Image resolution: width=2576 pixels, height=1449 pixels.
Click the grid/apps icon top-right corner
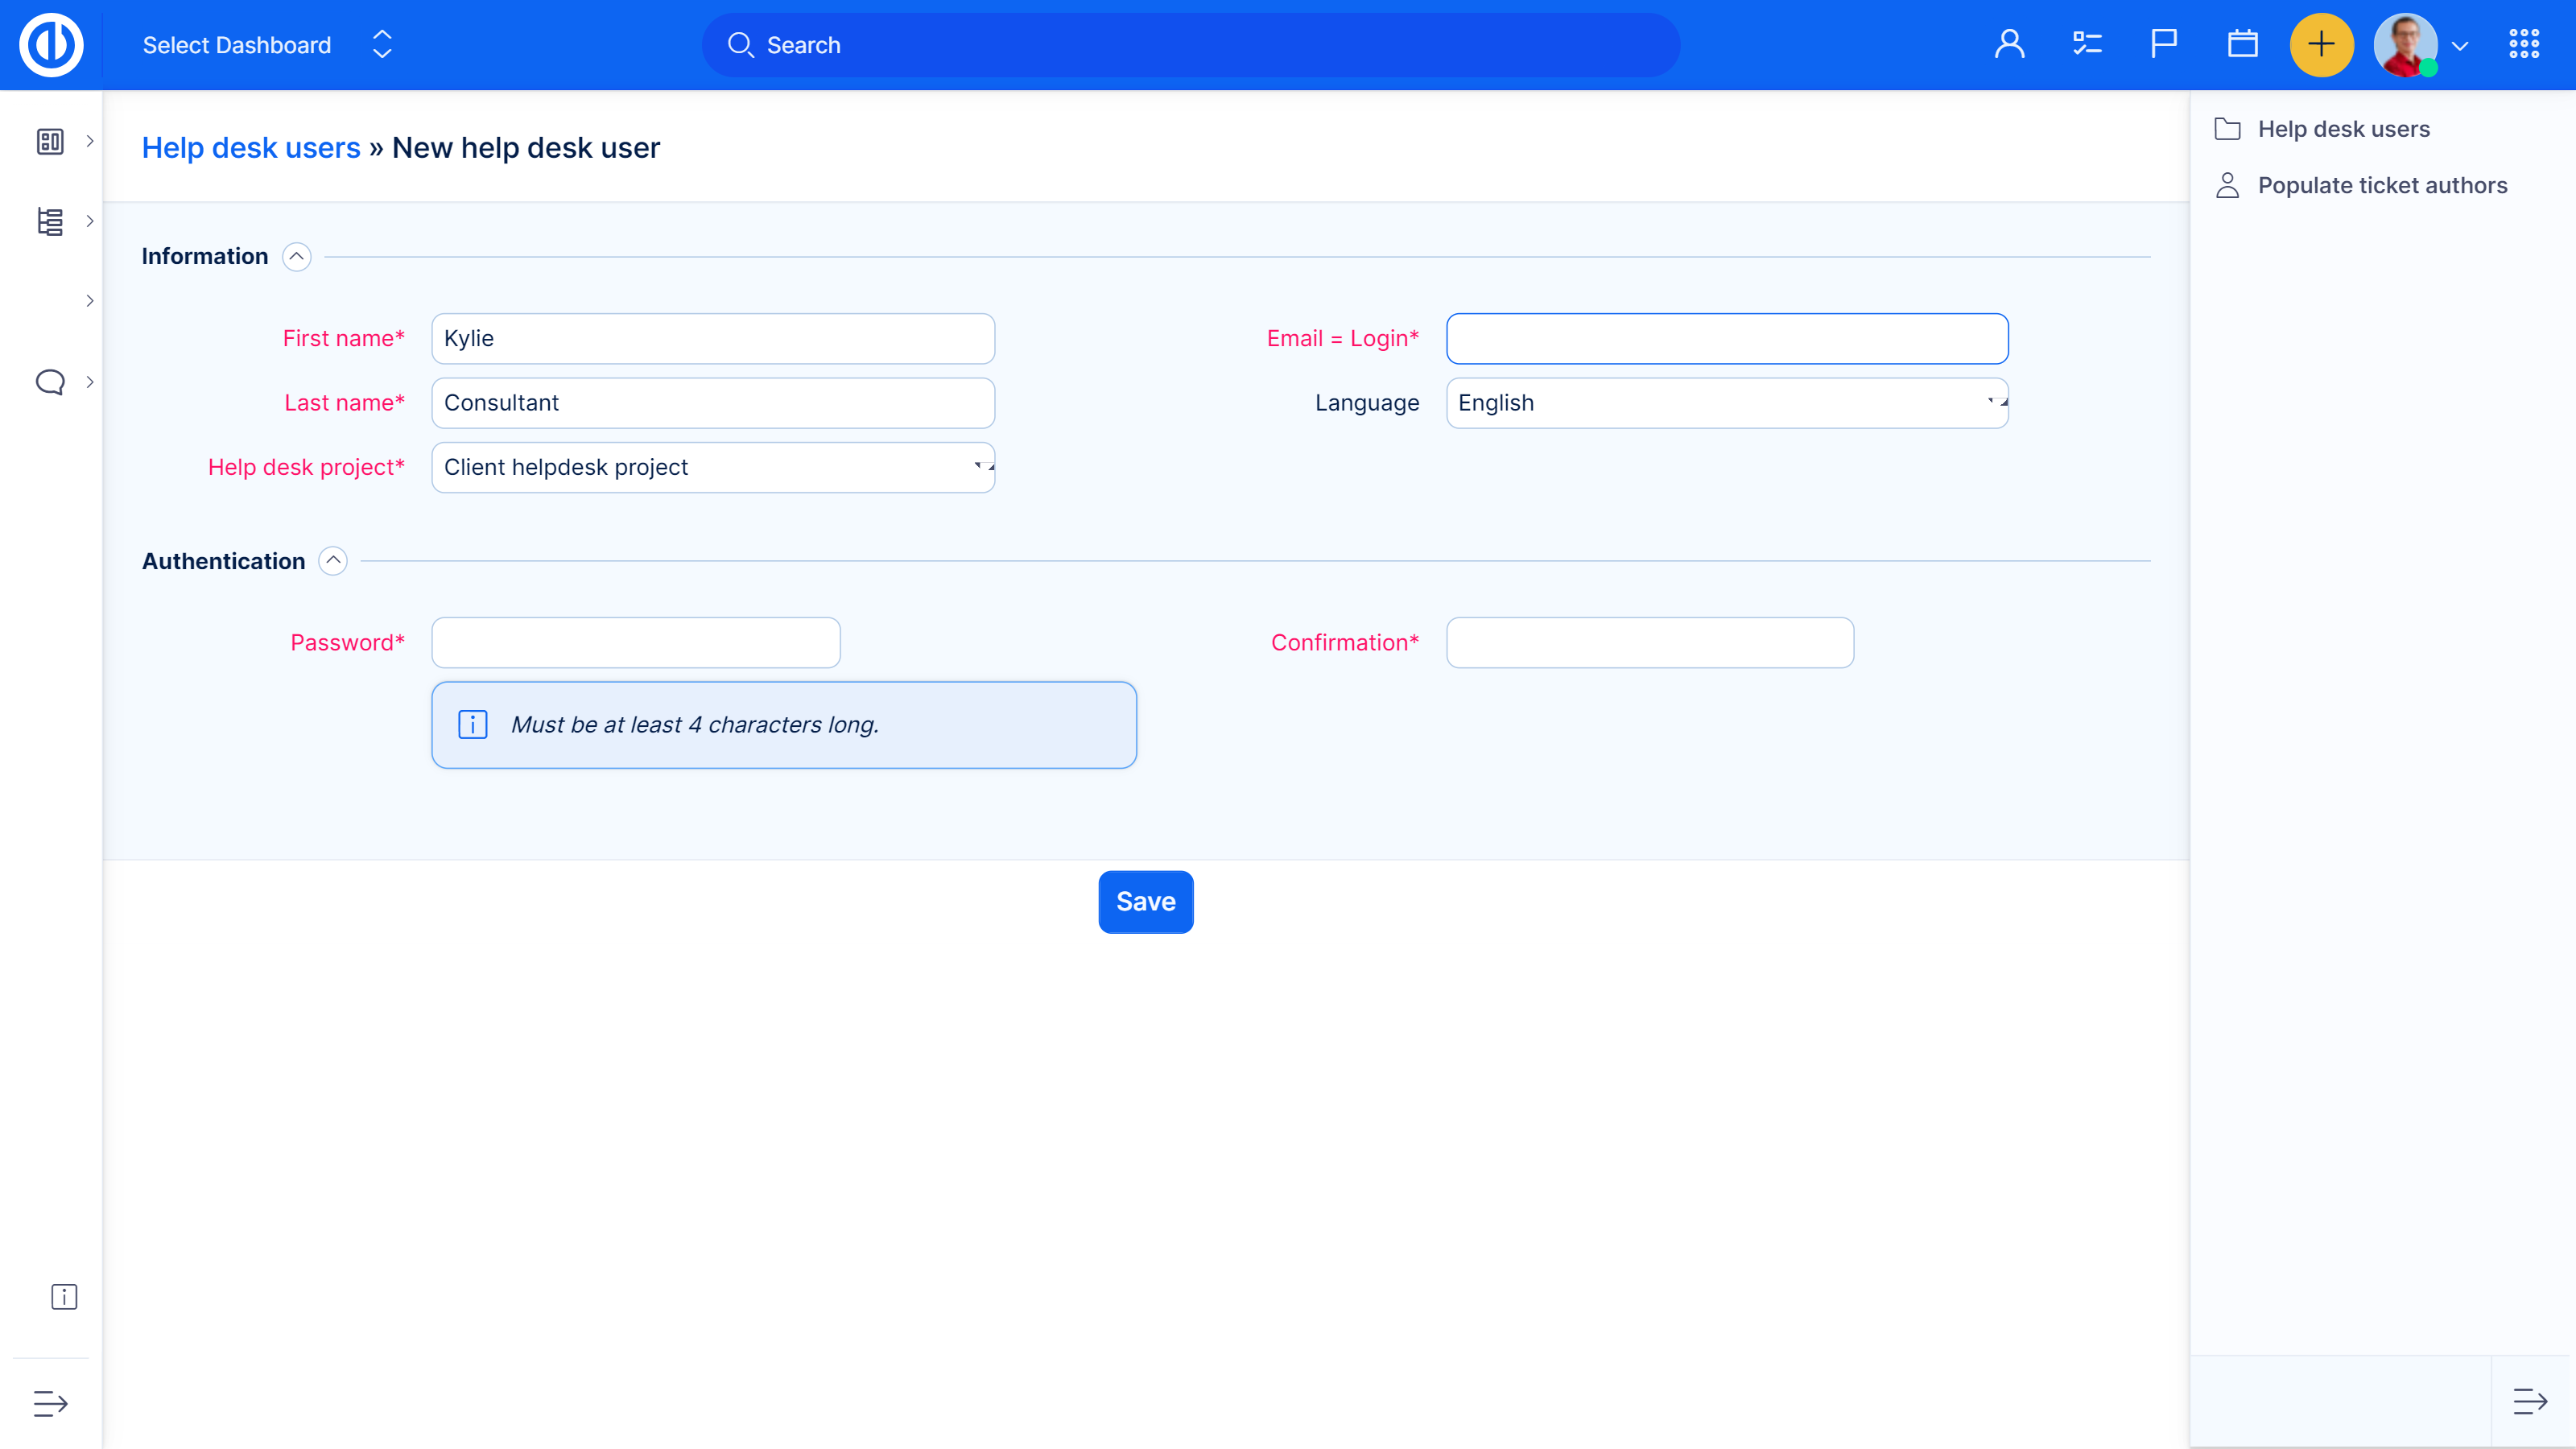[2524, 44]
